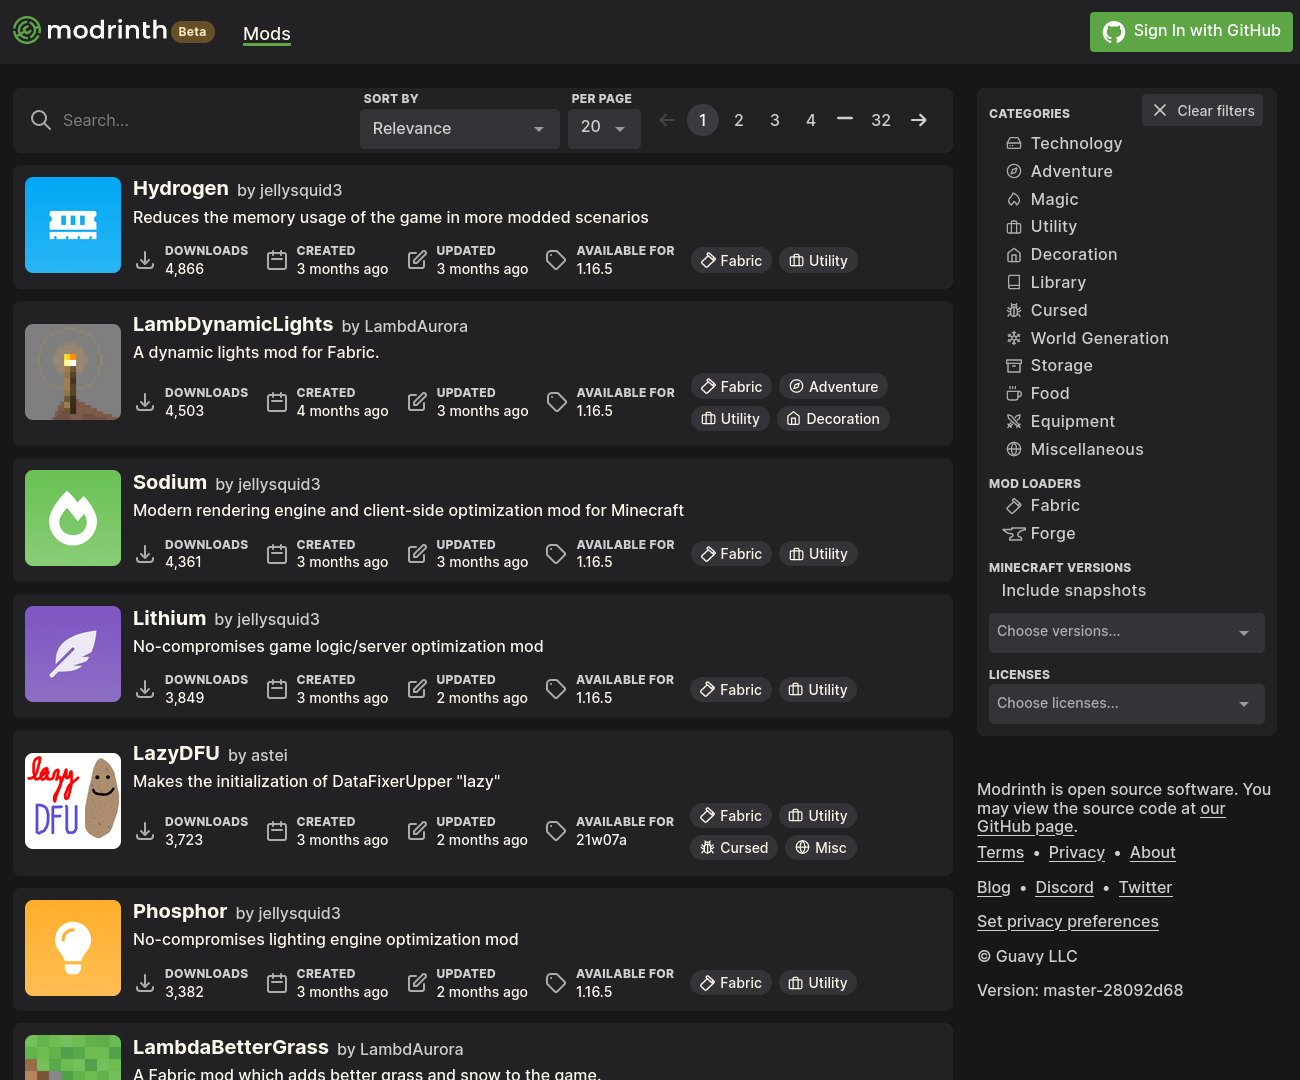The image size is (1300, 1080).
Task: Open the Terms link
Action: [x=1001, y=852]
